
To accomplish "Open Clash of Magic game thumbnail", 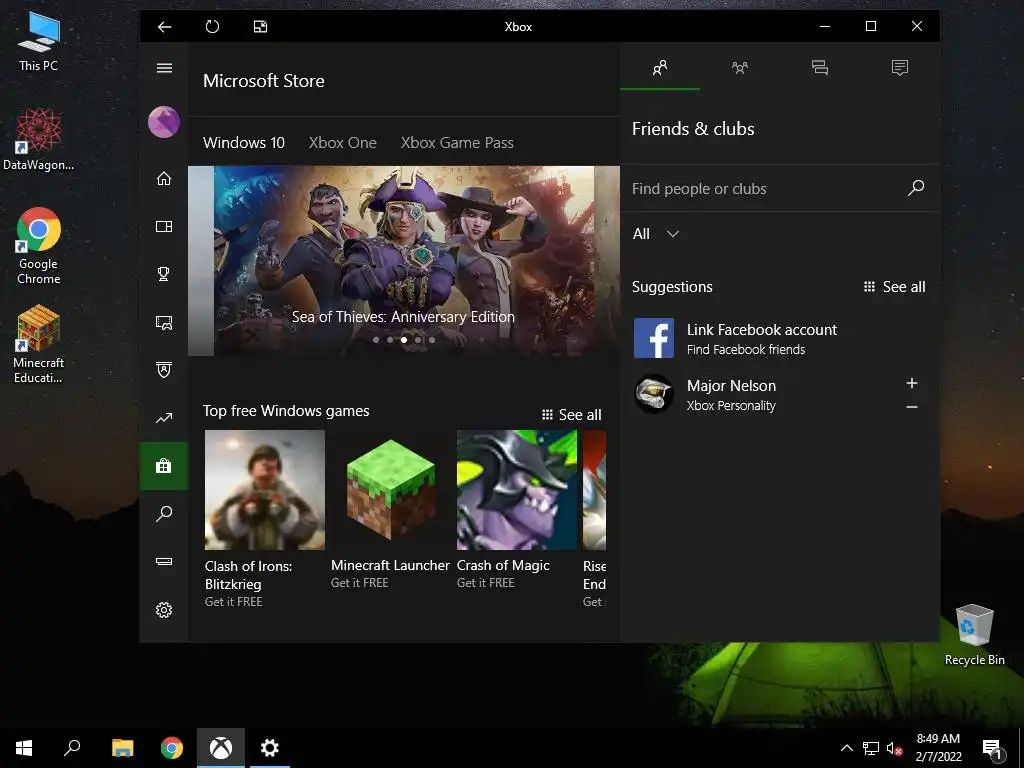I will (517, 490).
